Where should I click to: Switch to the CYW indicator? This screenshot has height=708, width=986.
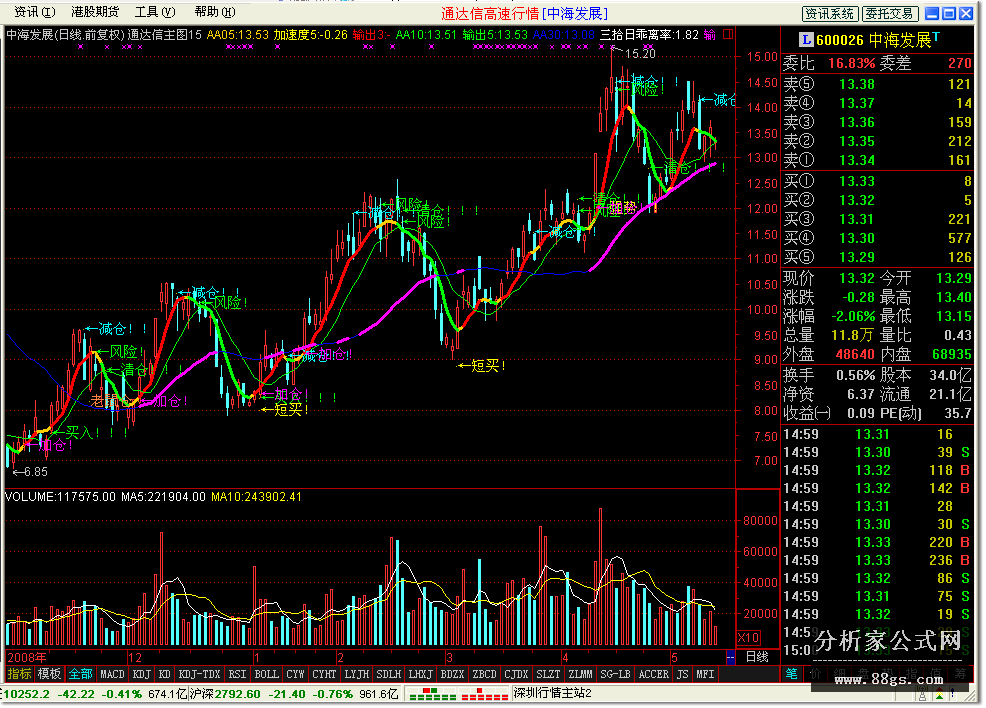296,674
